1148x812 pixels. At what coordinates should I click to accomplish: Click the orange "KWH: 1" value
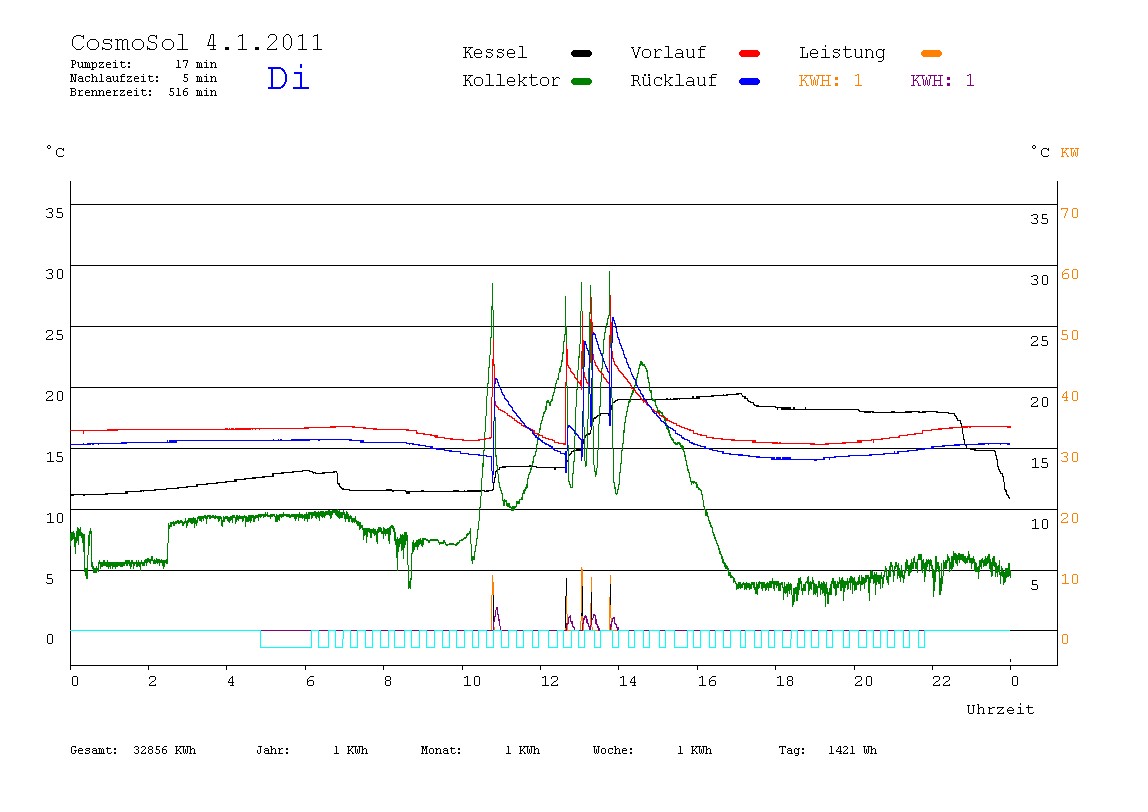pyautogui.click(x=830, y=81)
